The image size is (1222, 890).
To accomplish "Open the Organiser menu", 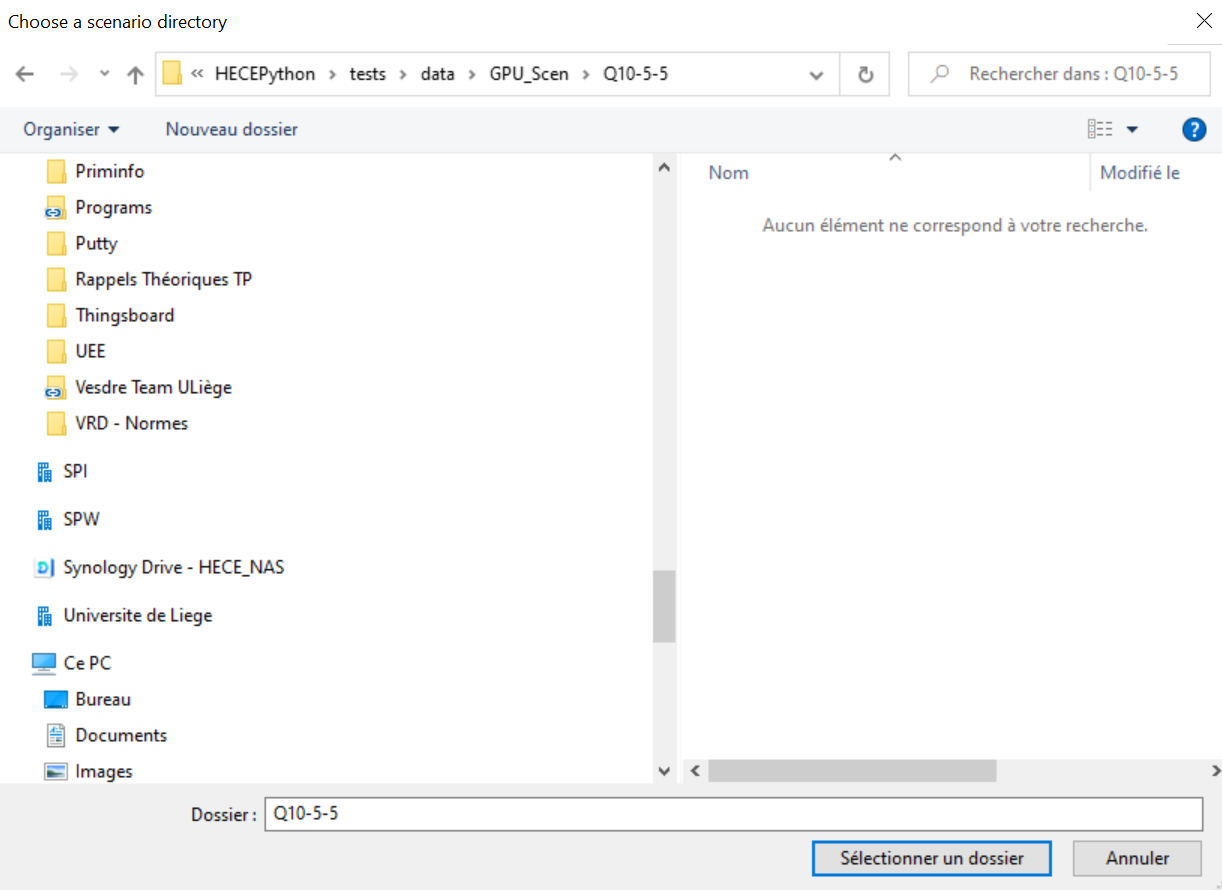I will click(x=71, y=129).
